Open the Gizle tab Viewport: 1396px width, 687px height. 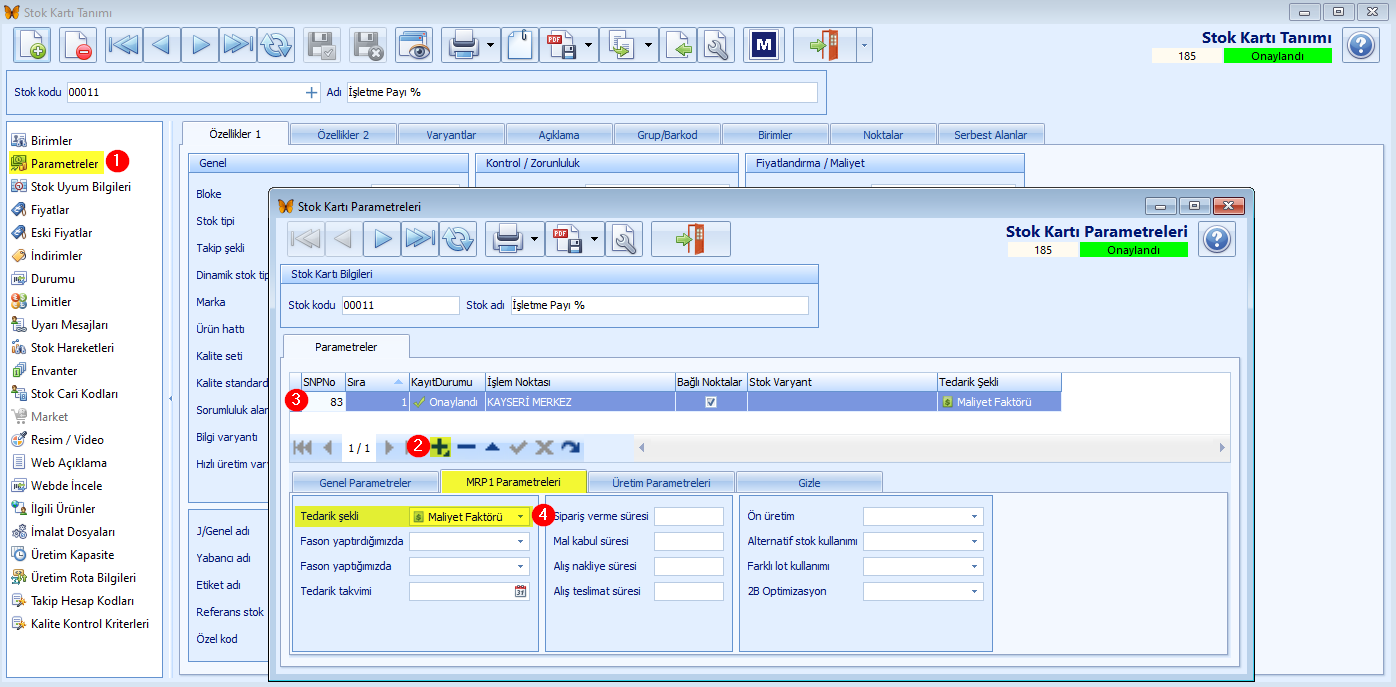coord(809,482)
